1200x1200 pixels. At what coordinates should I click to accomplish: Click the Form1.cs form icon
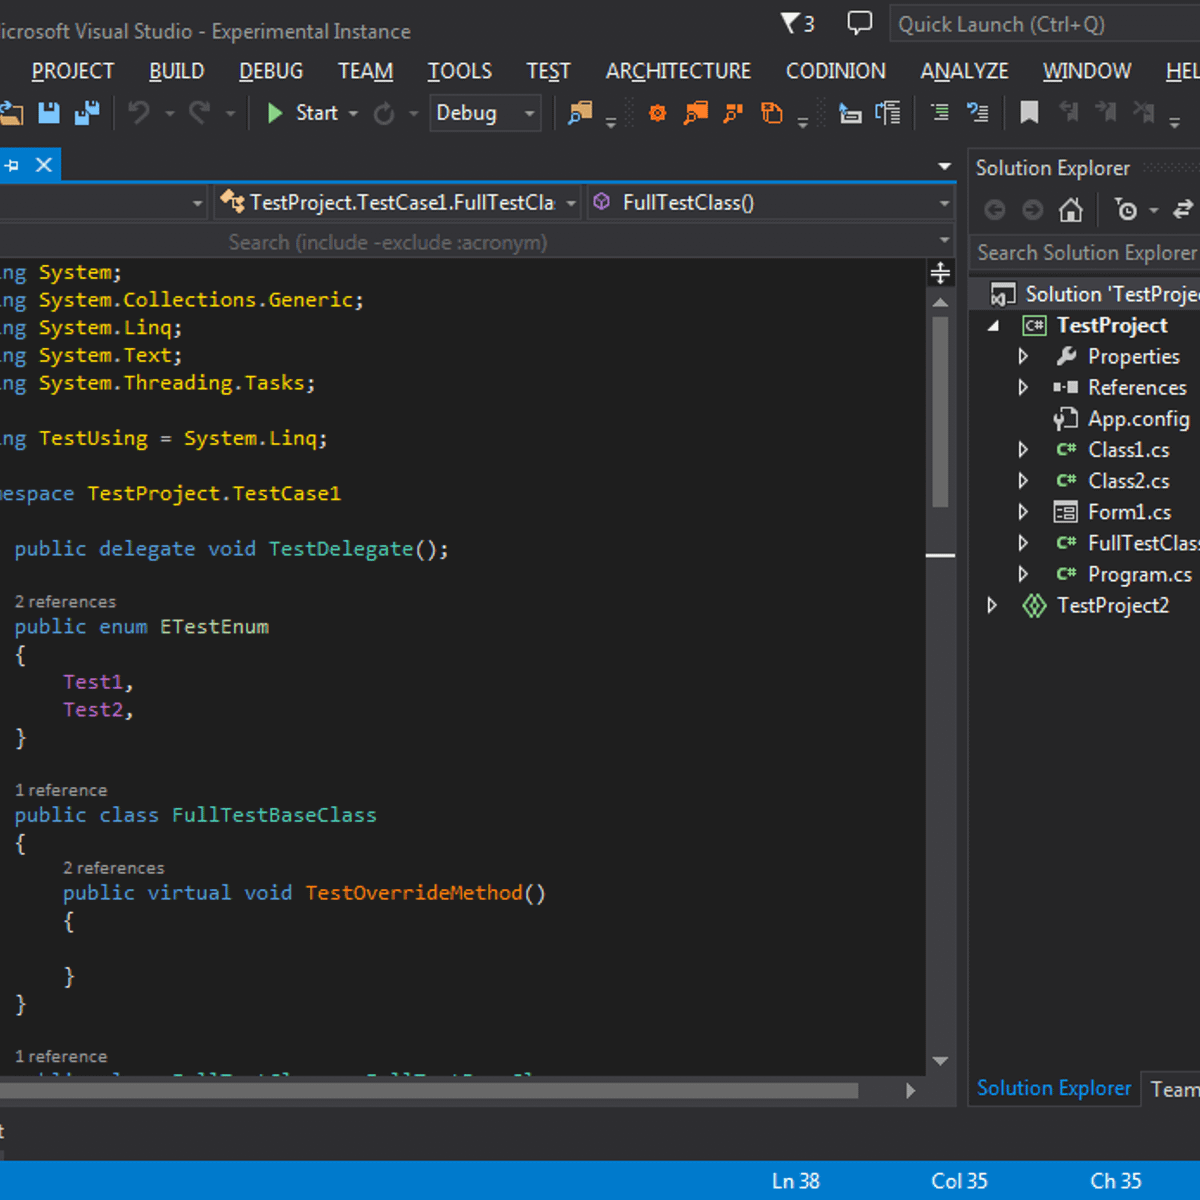[1066, 512]
